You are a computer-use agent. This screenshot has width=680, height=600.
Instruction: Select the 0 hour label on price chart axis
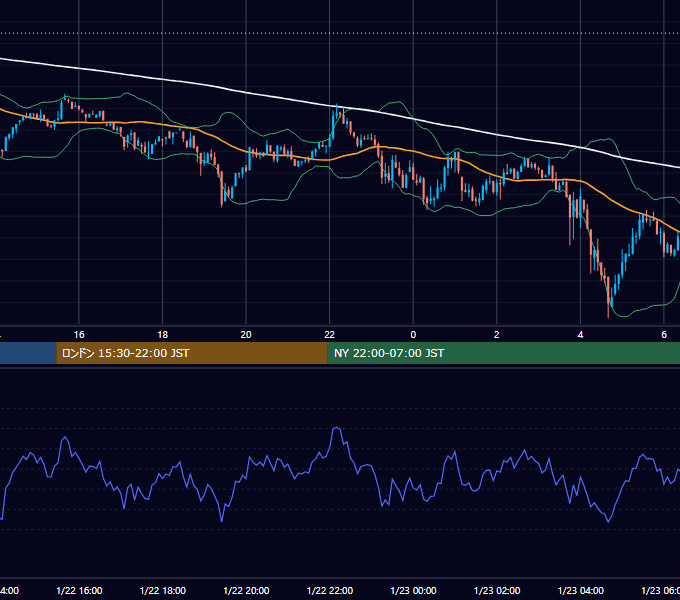pos(413,335)
